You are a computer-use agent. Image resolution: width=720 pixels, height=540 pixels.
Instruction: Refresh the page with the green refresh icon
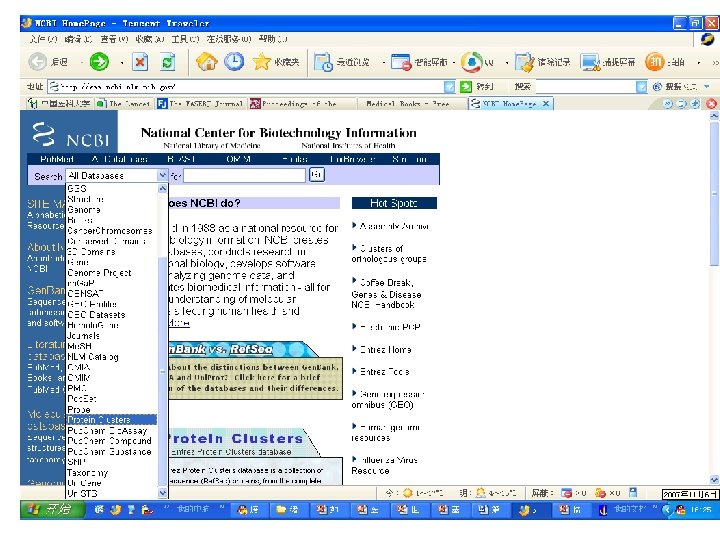[x=167, y=62]
